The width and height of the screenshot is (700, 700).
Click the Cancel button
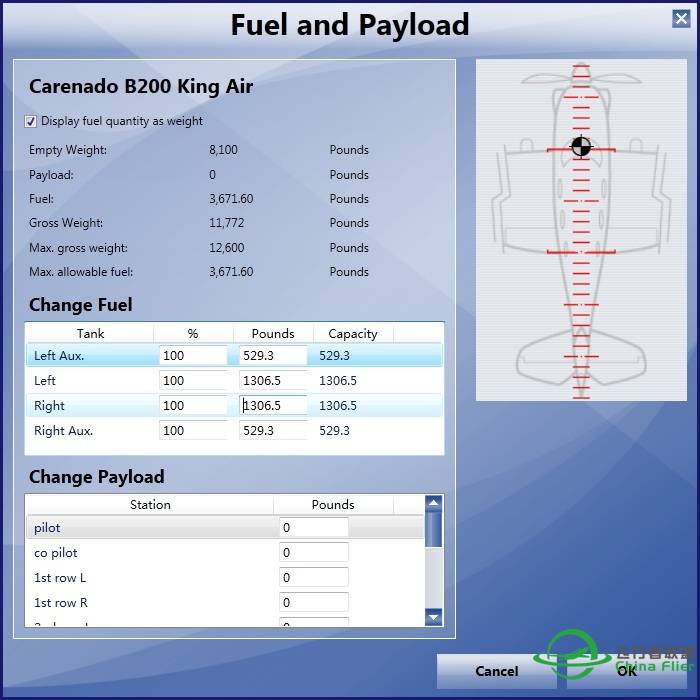pyautogui.click(x=496, y=671)
